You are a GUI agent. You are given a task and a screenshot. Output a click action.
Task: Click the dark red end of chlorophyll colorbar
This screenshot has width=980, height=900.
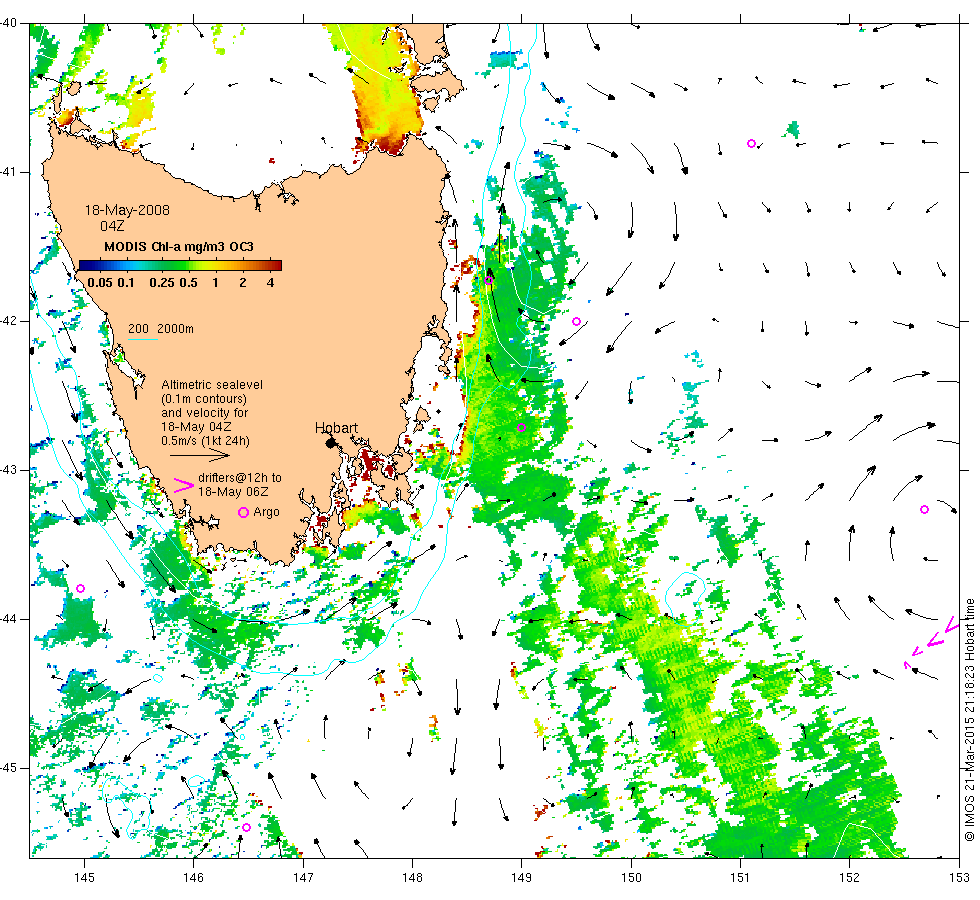click(x=275, y=265)
